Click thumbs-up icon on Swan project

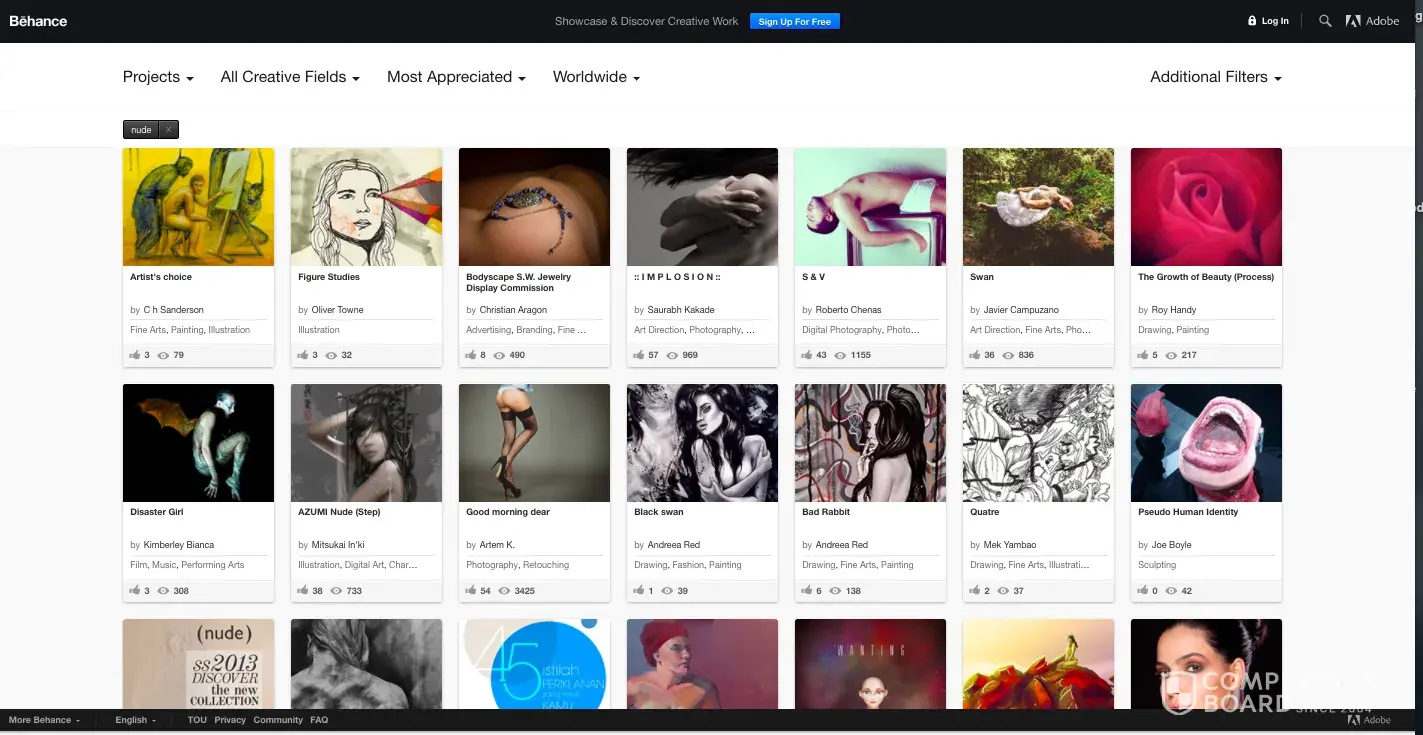point(975,355)
